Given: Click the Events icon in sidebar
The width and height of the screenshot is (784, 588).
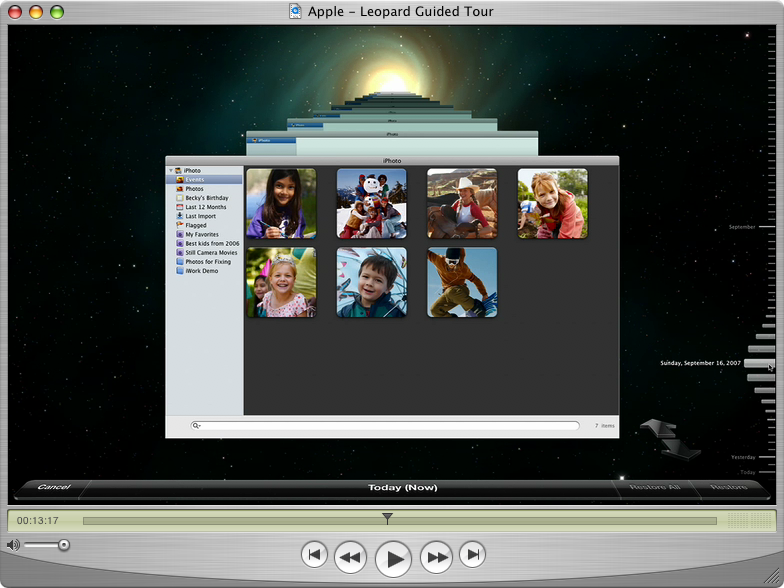Looking at the screenshot, I should coord(180,180).
